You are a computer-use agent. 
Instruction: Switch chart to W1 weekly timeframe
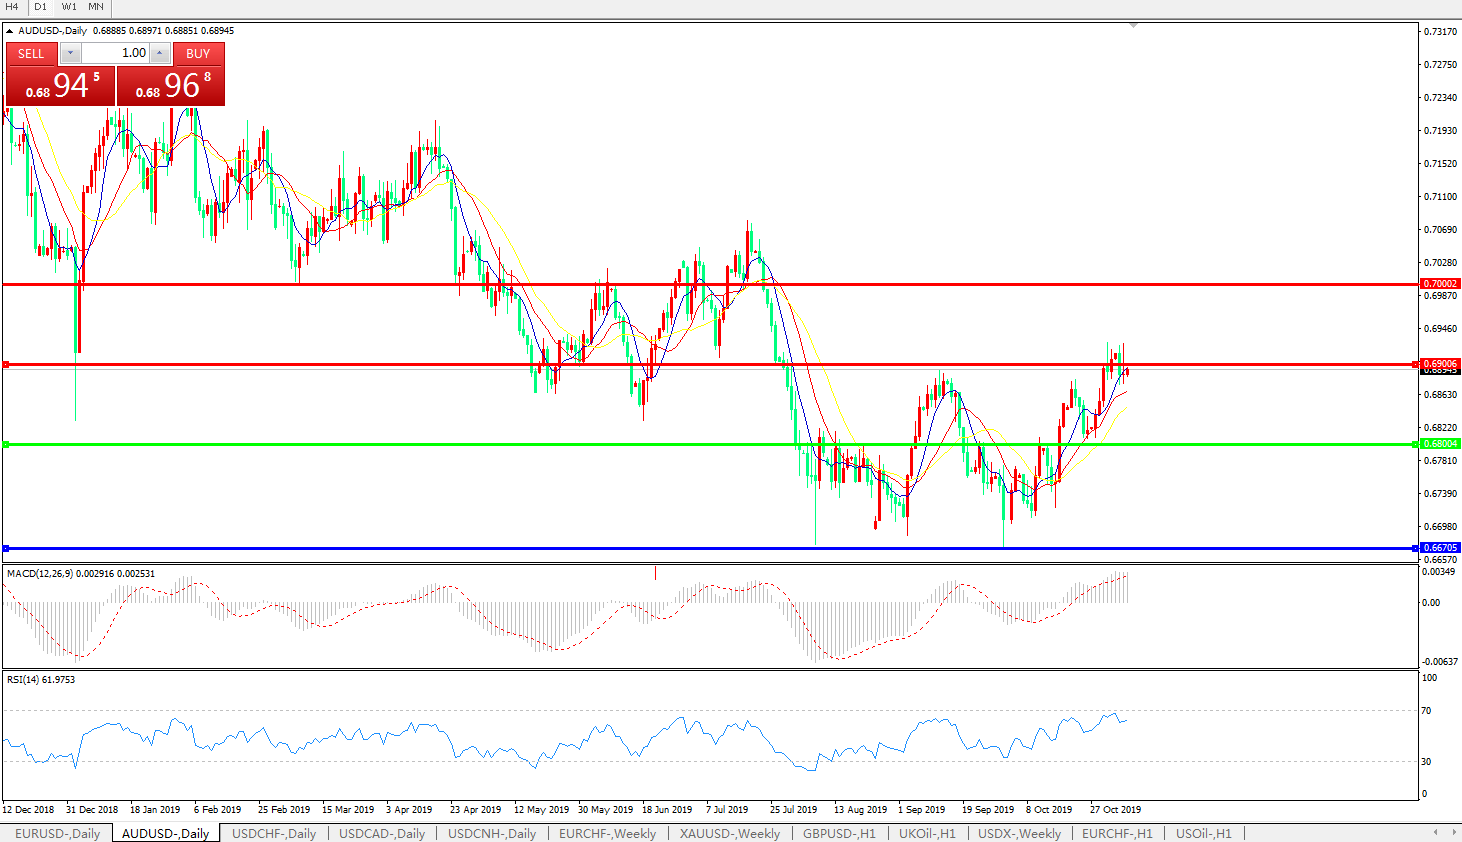pyautogui.click(x=69, y=7)
